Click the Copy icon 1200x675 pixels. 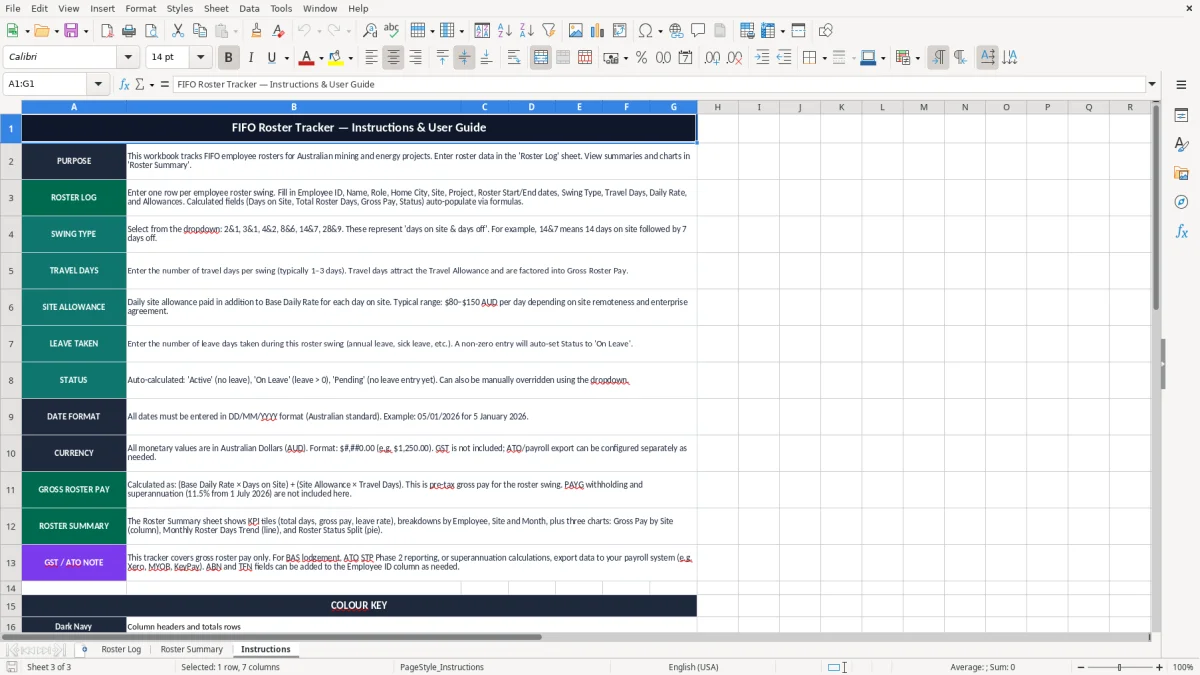(x=199, y=31)
